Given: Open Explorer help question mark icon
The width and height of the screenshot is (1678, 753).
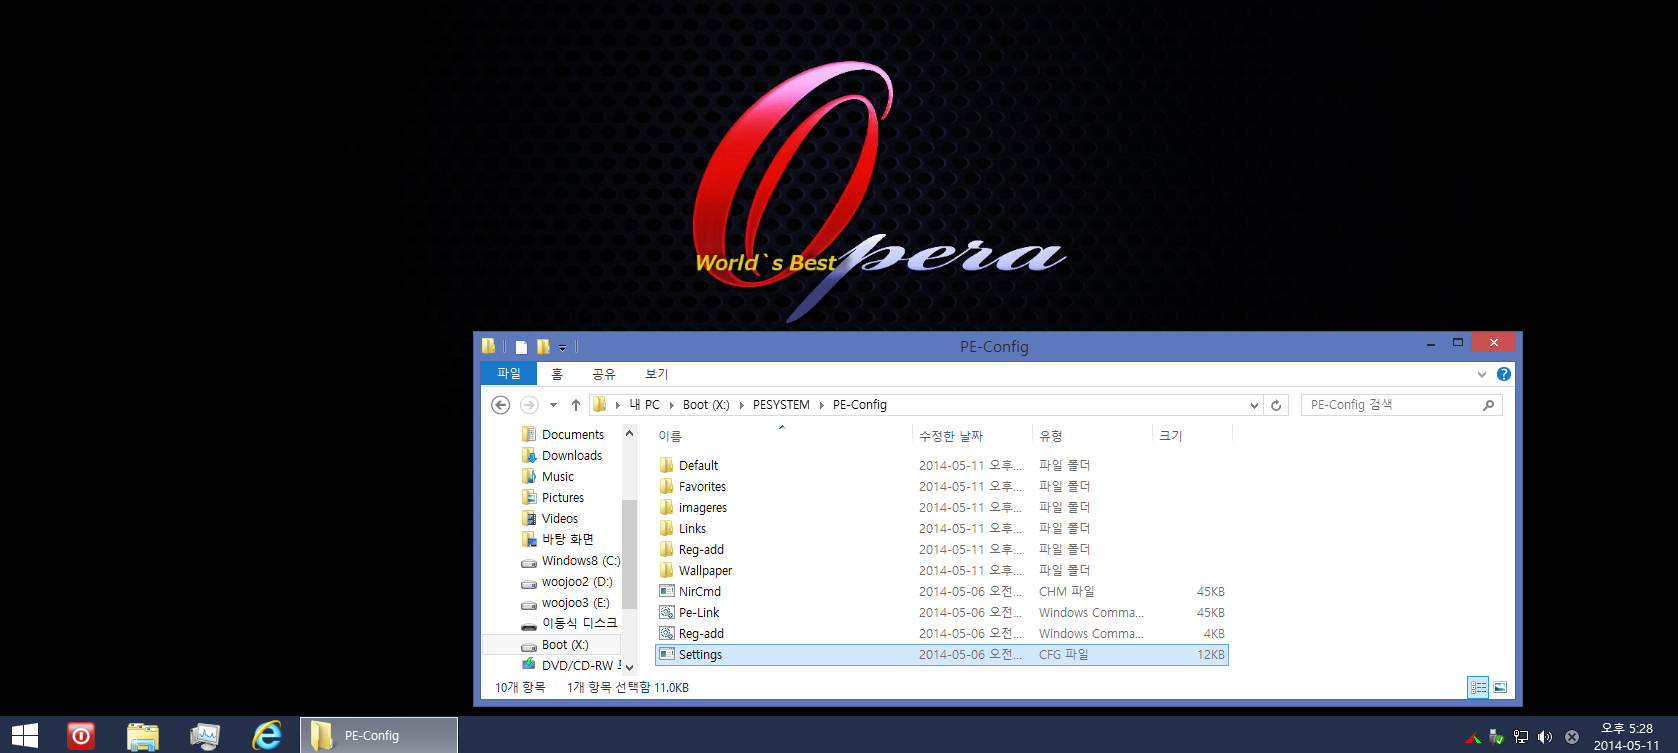Looking at the screenshot, I should pyautogui.click(x=1504, y=374).
